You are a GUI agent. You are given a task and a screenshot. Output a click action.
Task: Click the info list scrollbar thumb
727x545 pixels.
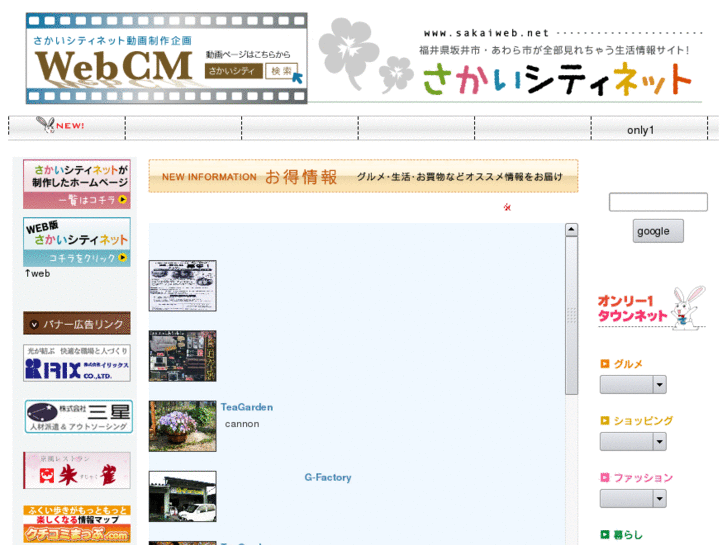point(571,315)
